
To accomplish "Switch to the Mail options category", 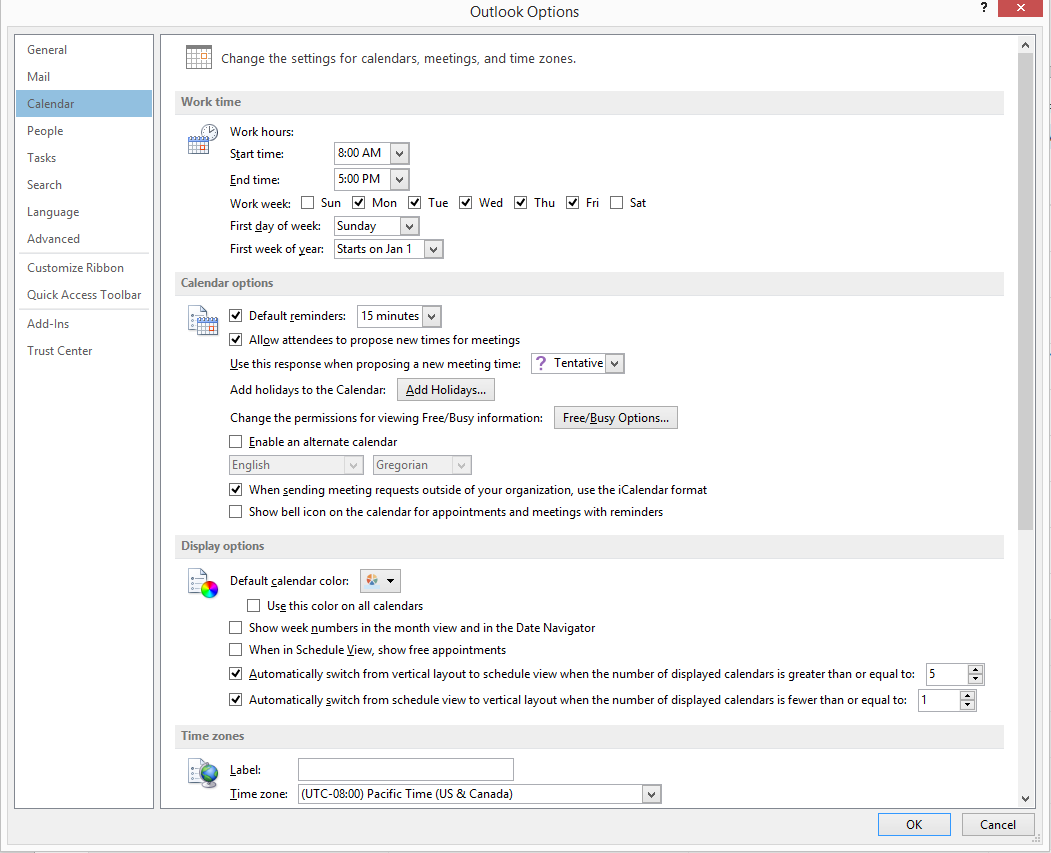I will point(39,77).
